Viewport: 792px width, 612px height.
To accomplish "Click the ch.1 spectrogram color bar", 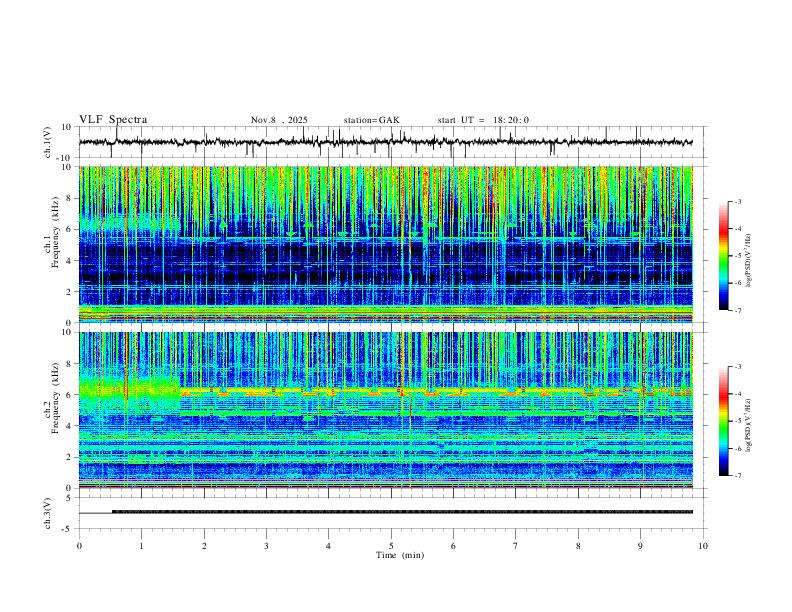I will (x=723, y=256).
